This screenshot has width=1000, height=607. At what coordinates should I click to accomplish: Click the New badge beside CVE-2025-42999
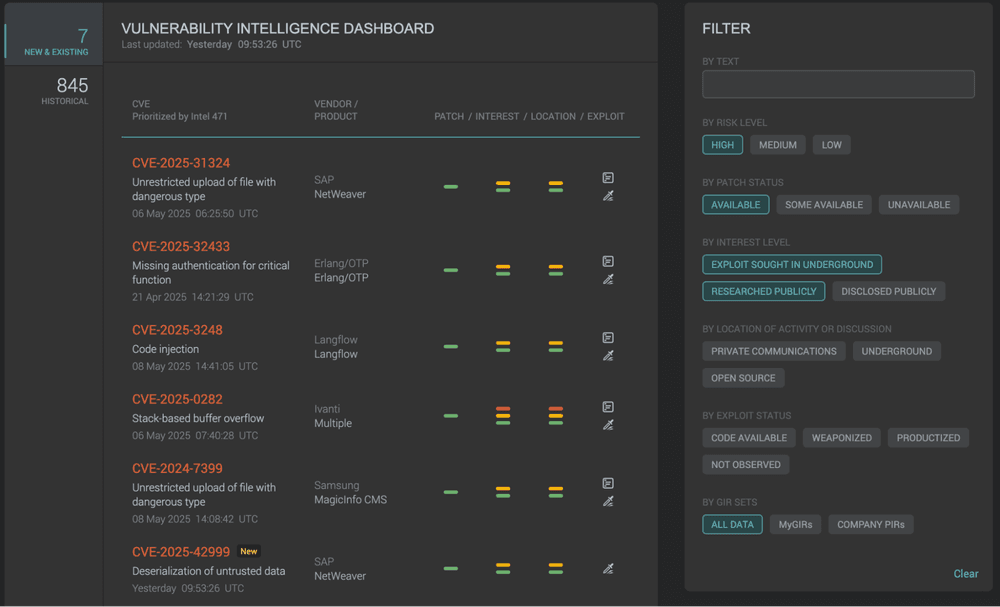249,552
